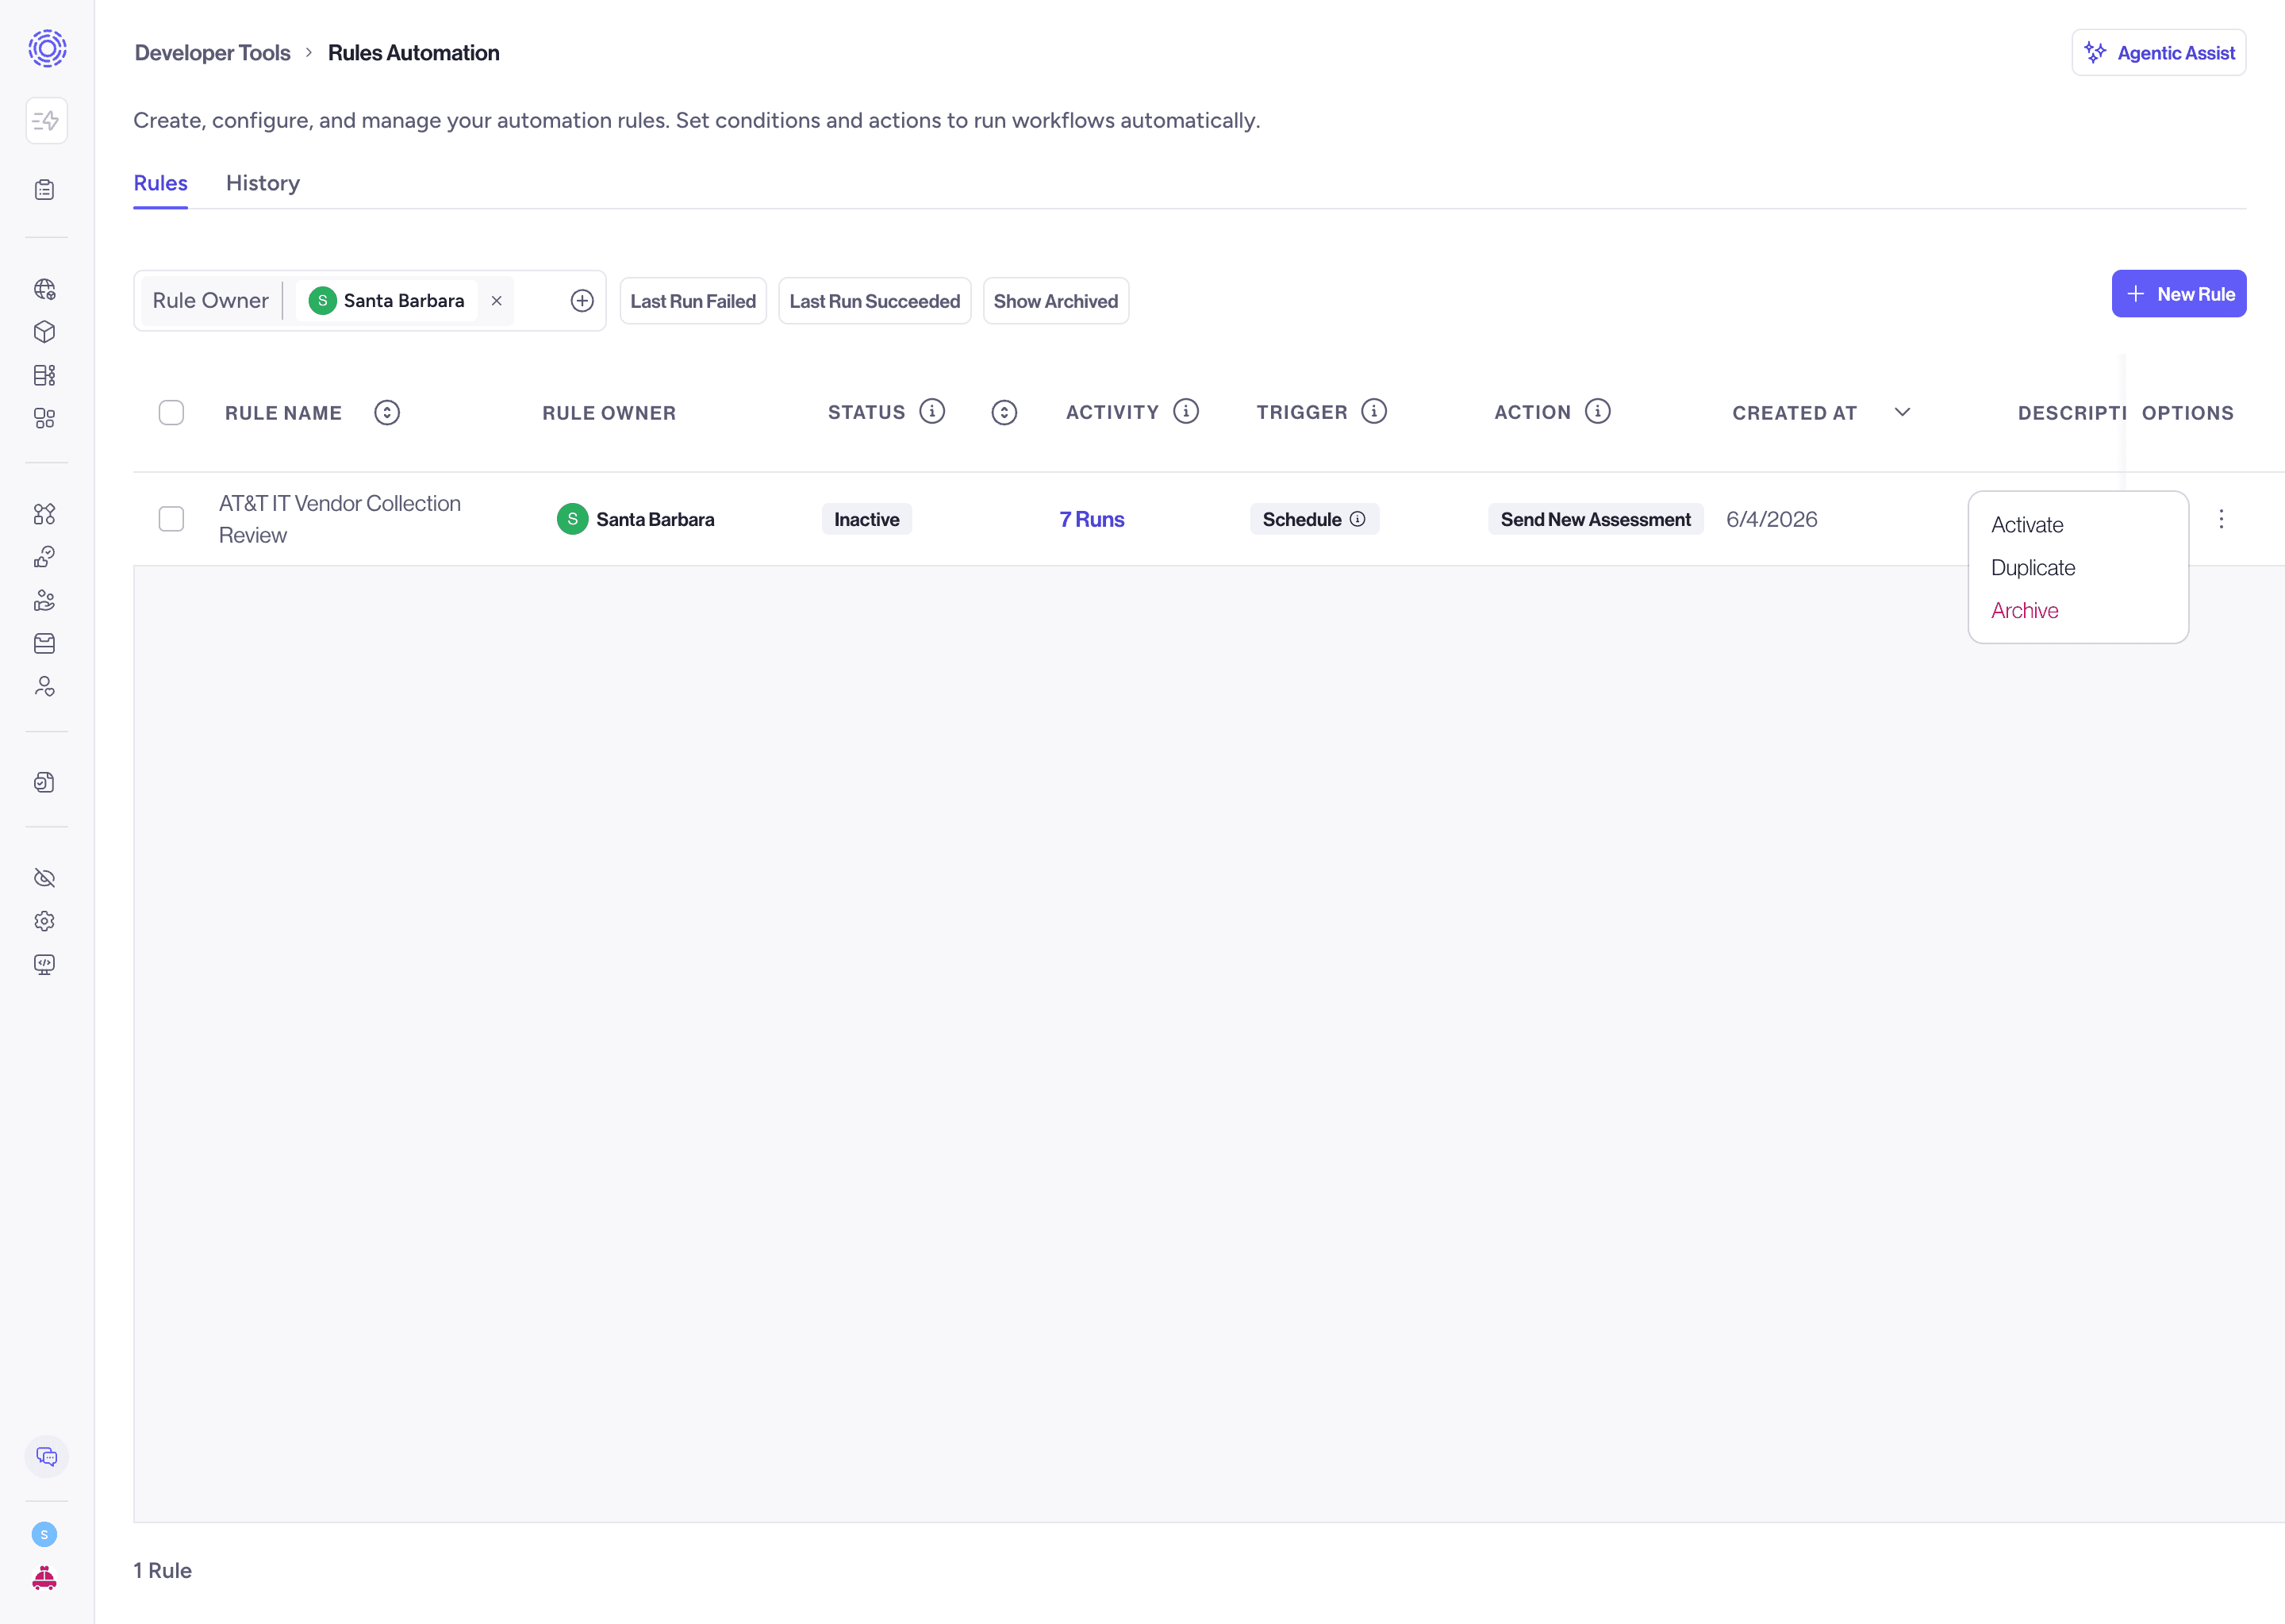Click the 6/4/2026 created date cell
2285x1624 pixels.
pyautogui.click(x=1771, y=519)
